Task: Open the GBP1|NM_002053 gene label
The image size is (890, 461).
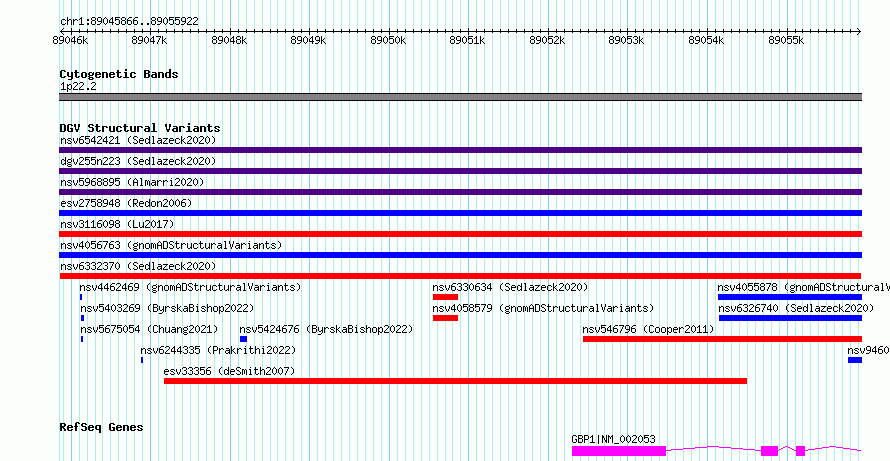Action: point(613,439)
